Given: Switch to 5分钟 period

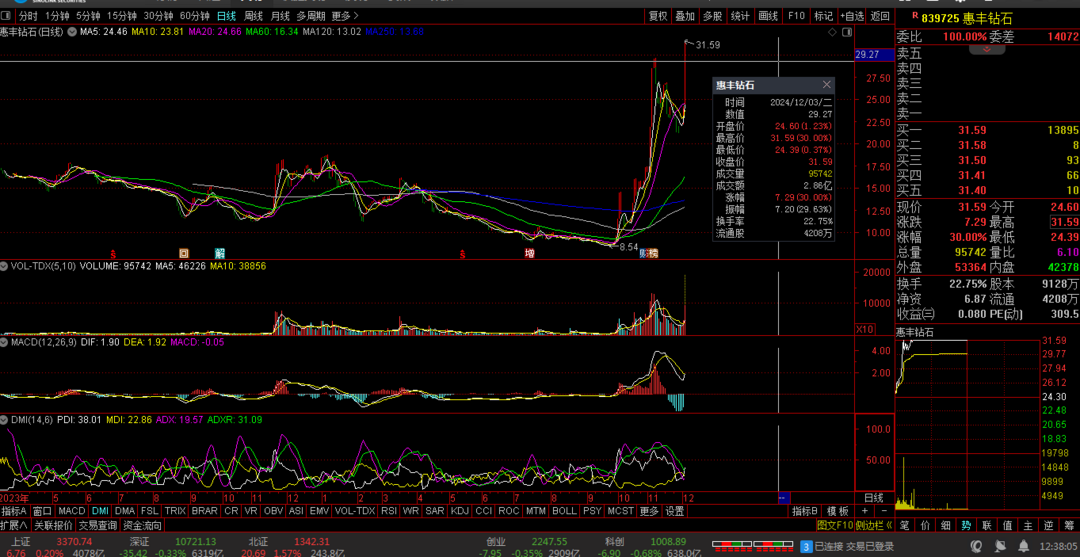Looking at the screenshot, I should (x=88, y=15).
